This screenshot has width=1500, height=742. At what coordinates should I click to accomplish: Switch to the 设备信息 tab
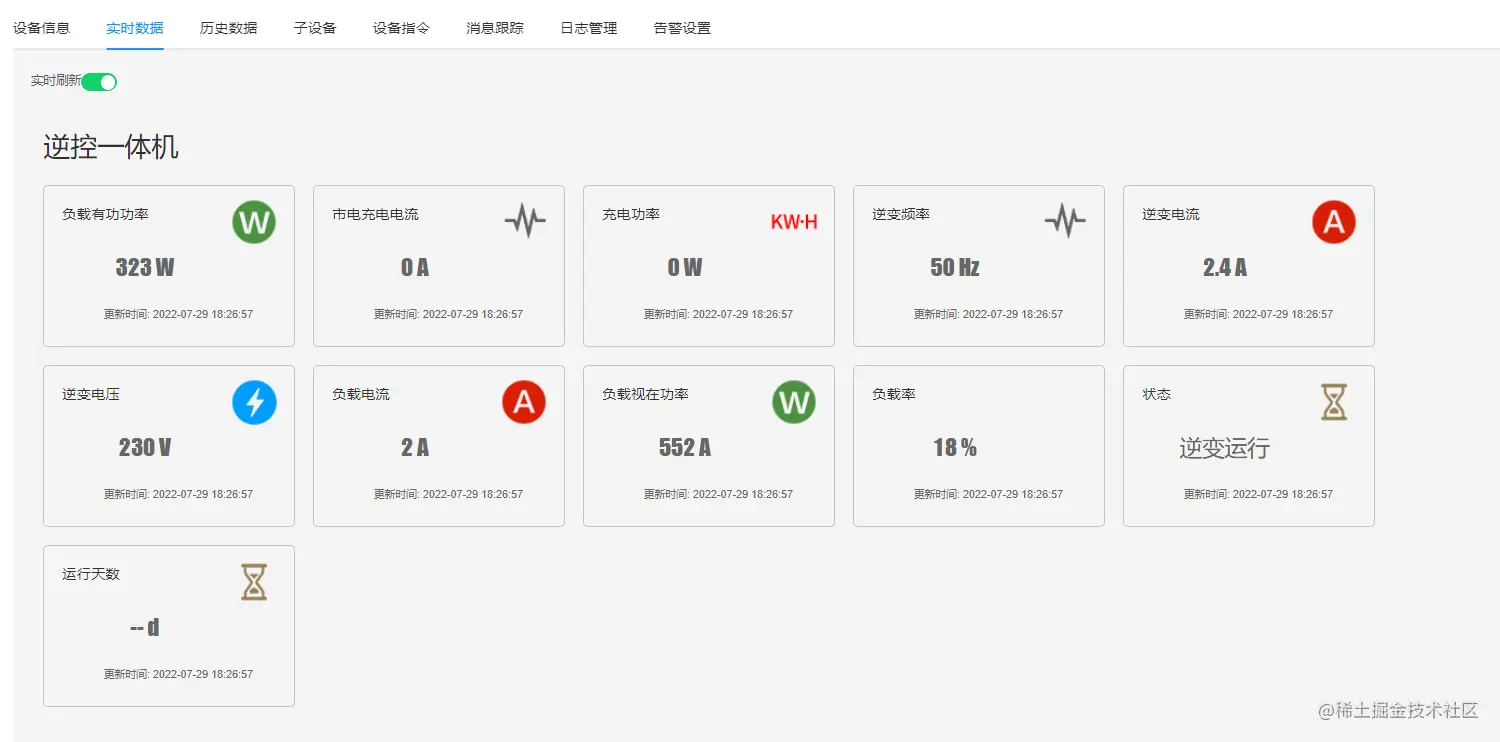click(x=41, y=28)
